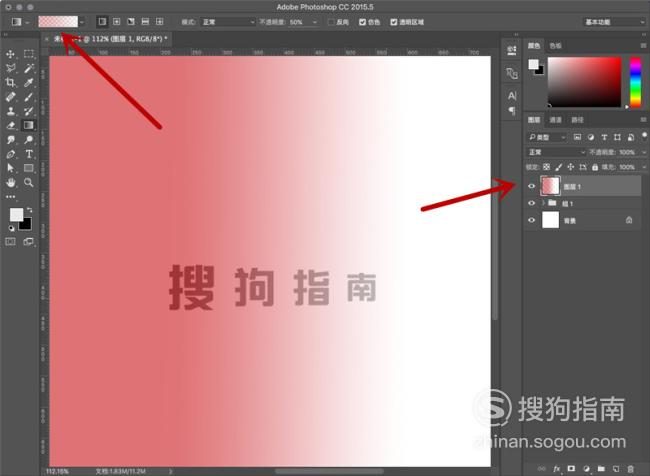The width and height of the screenshot is (650, 476).
Task: Switch to the Channels tab
Action: [x=555, y=120]
